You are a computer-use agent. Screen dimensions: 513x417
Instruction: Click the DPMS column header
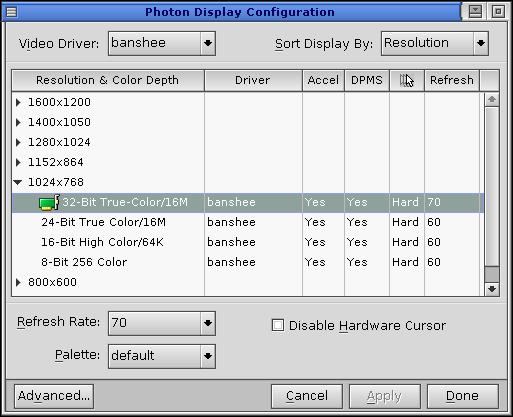pos(367,80)
